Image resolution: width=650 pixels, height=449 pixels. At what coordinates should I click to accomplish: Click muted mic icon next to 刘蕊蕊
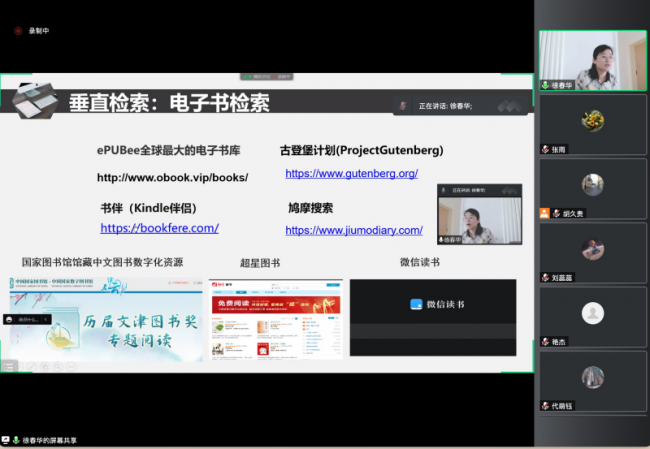coord(546,277)
